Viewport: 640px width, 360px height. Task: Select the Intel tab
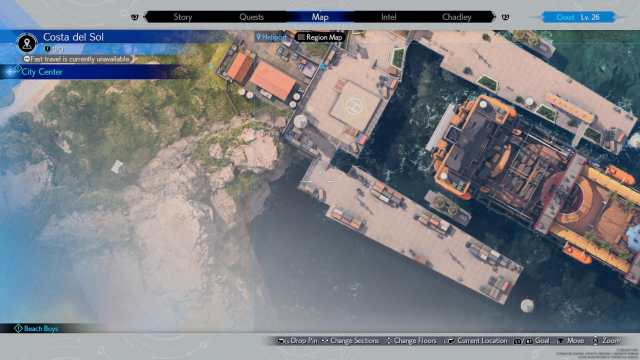(388, 17)
